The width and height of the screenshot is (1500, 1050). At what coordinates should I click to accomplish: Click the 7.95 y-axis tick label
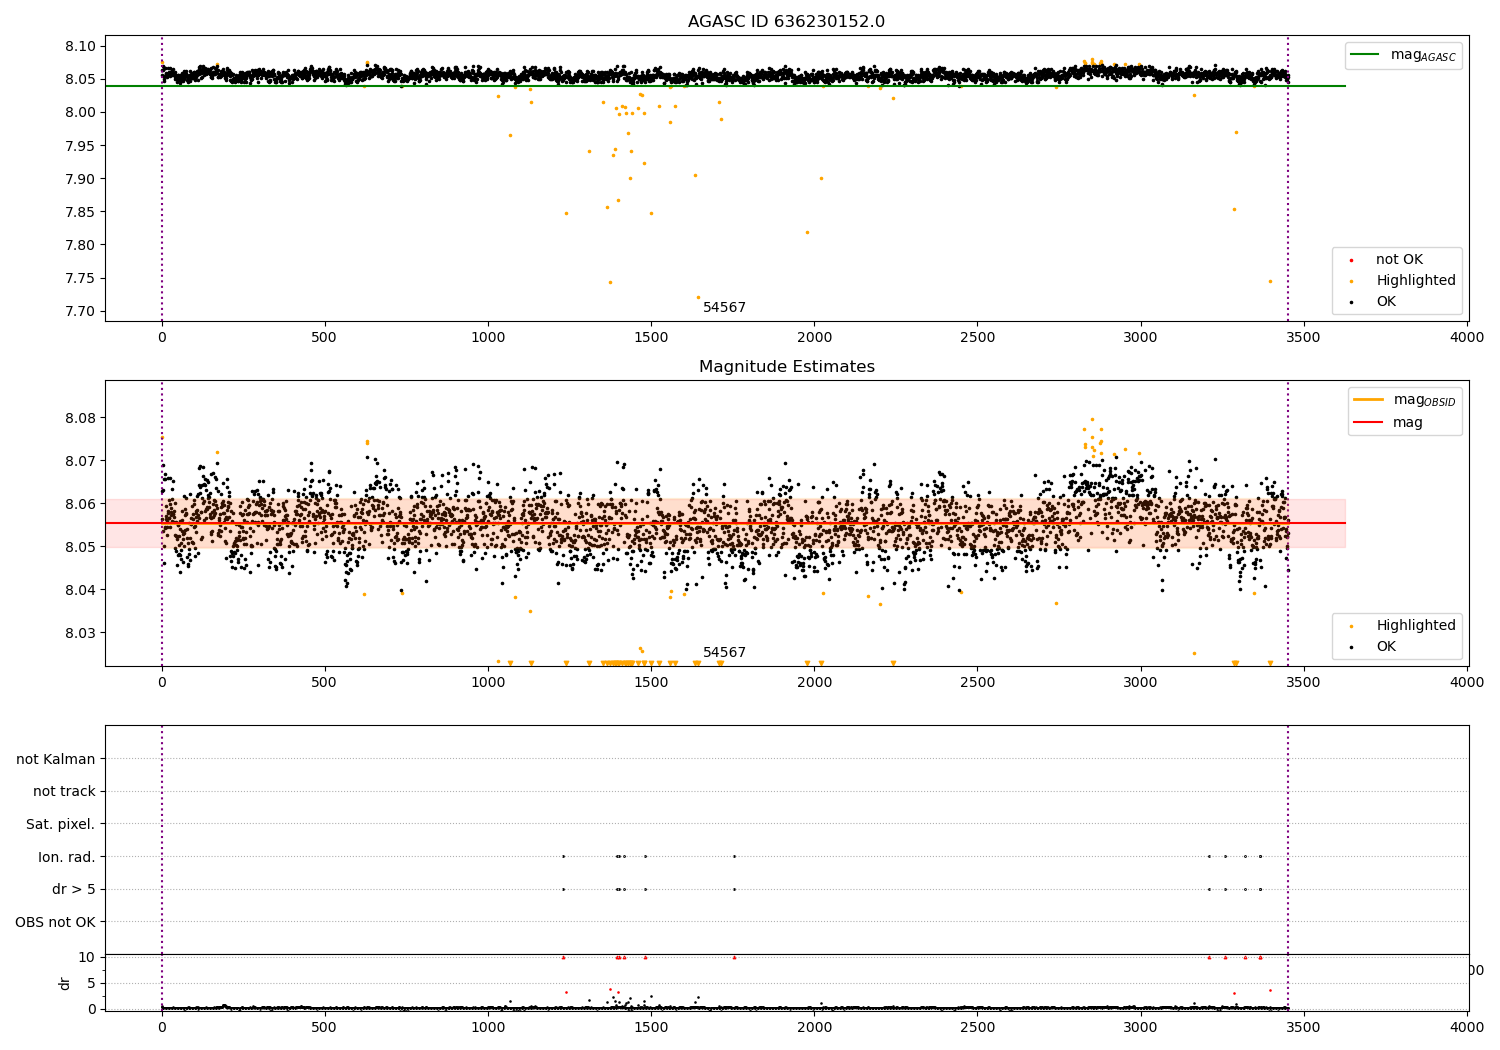[x=80, y=146]
